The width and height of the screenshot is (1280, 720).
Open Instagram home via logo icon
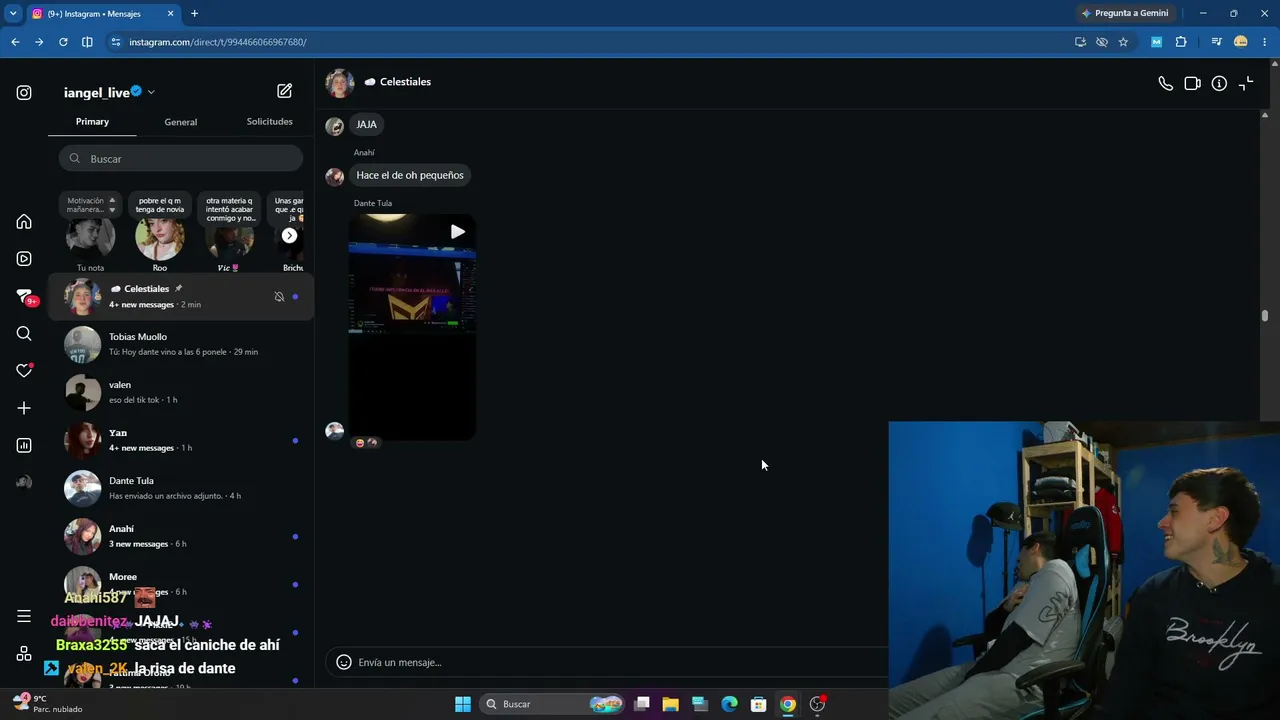tap(24, 93)
